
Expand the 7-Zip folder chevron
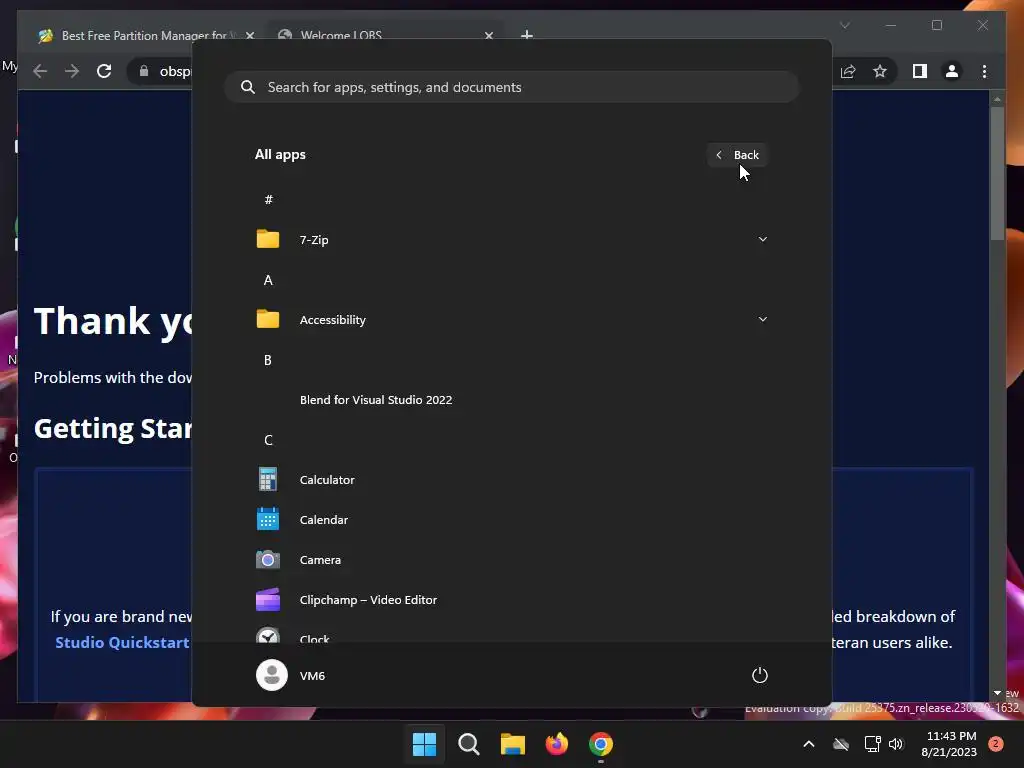pyautogui.click(x=762, y=239)
